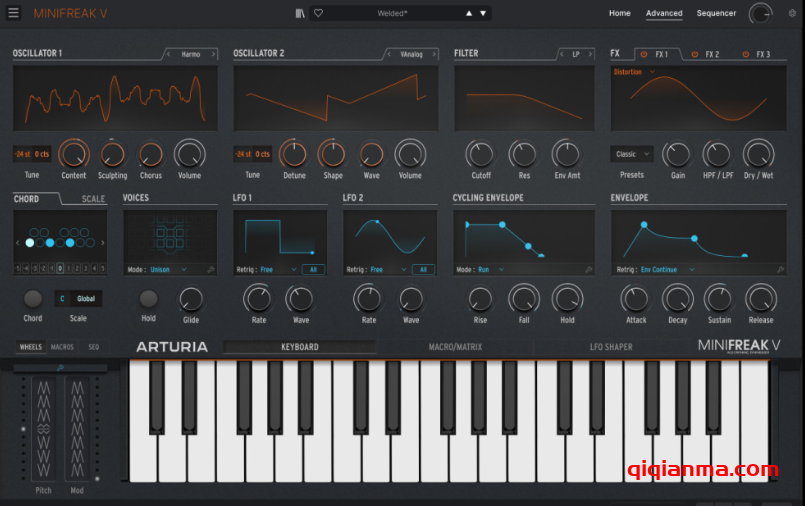Favorite the preset with the heart icon

click(x=318, y=13)
